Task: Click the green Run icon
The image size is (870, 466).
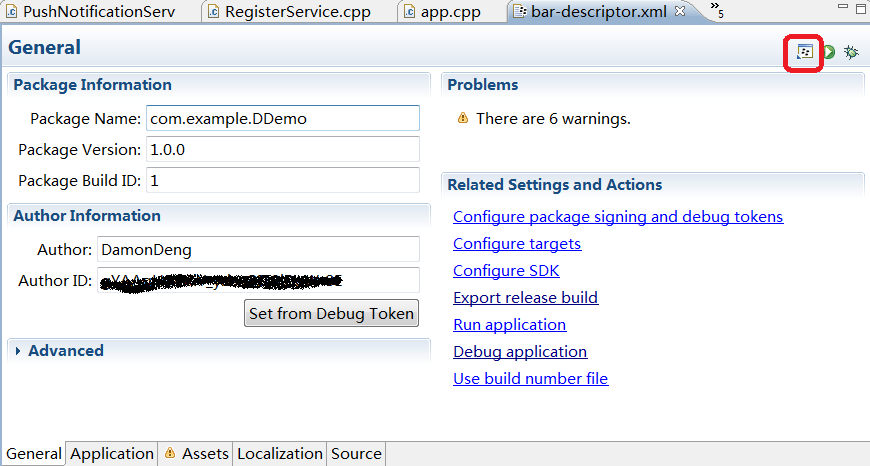Action: click(829, 51)
